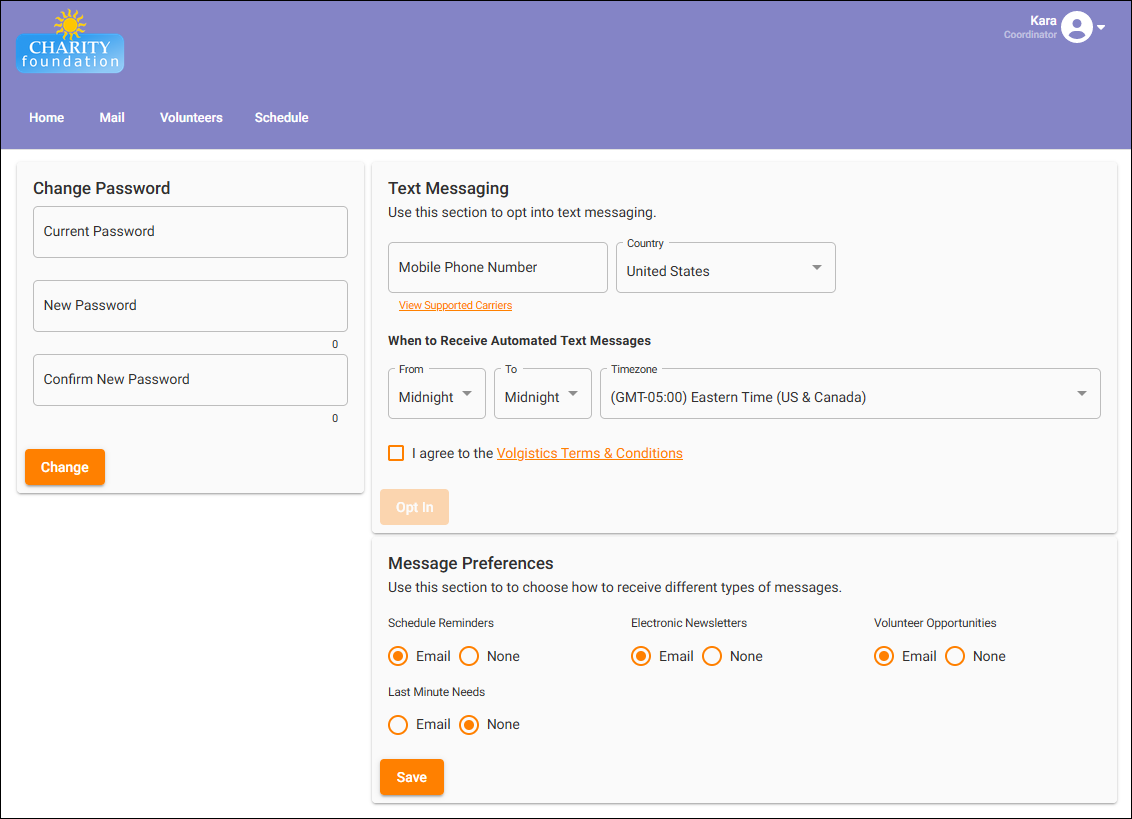Open the From time dropdown
Image resolution: width=1132 pixels, height=819 pixels.
point(436,393)
